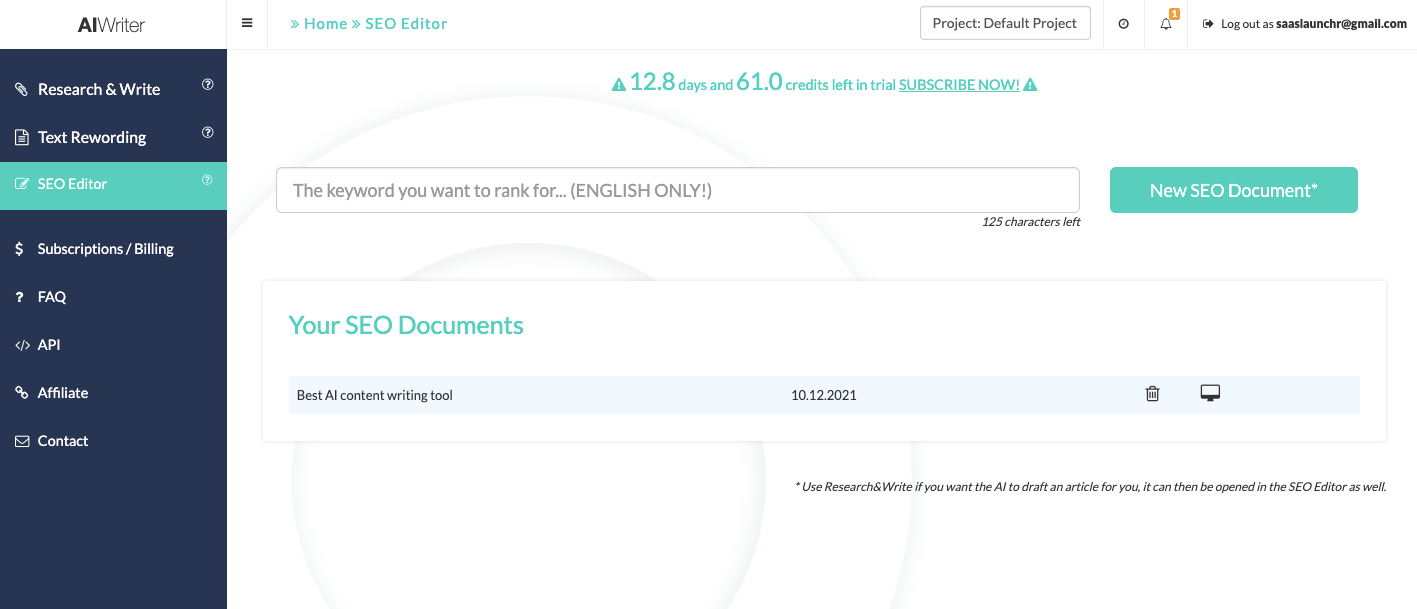Click the Home breadcrumb link
1417x609 pixels.
click(325, 24)
